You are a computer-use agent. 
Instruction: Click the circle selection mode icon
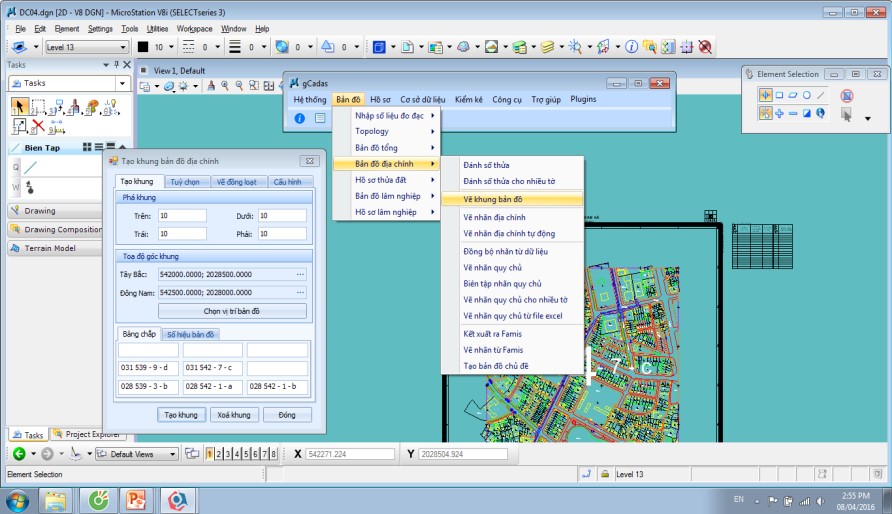pyautogui.click(x=806, y=95)
